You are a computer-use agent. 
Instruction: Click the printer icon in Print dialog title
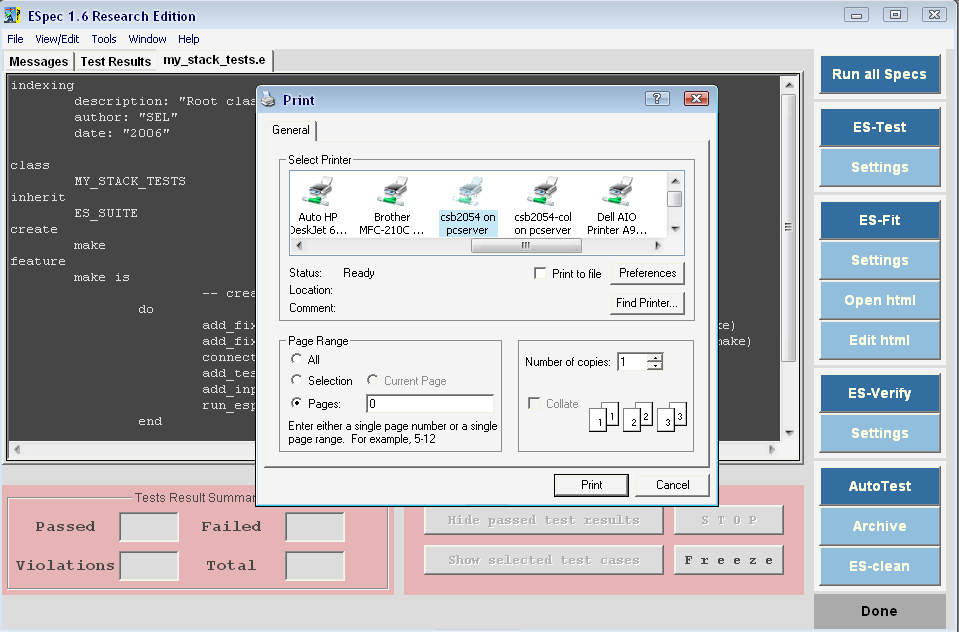pos(268,99)
